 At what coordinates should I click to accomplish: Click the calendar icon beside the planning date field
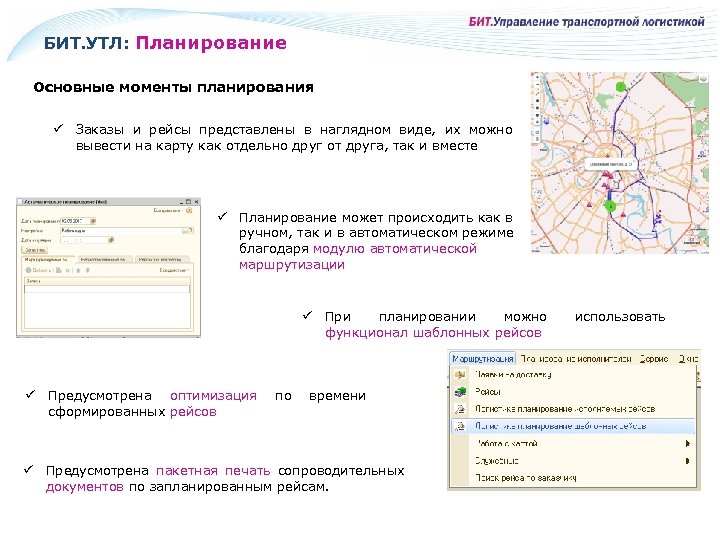[93, 221]
